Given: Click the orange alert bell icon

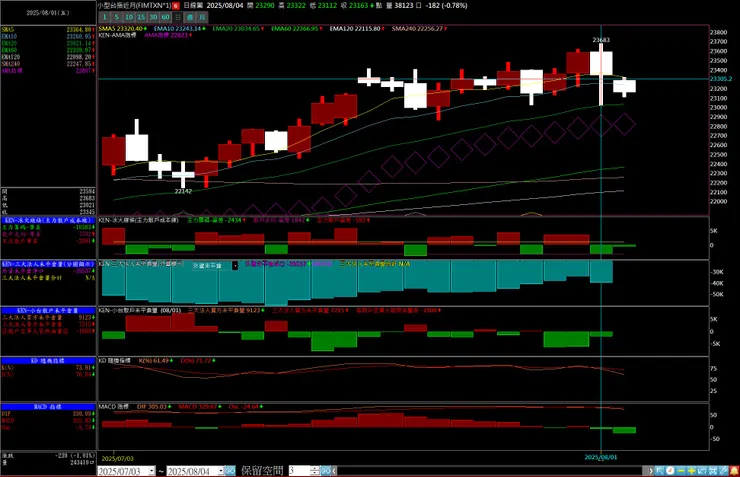Looking at the screenshot, I should (734, 470).
